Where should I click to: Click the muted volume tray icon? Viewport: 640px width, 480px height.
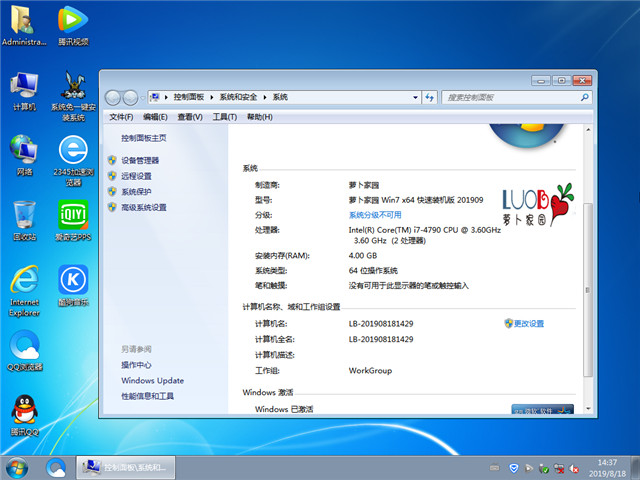coord(574,469)
